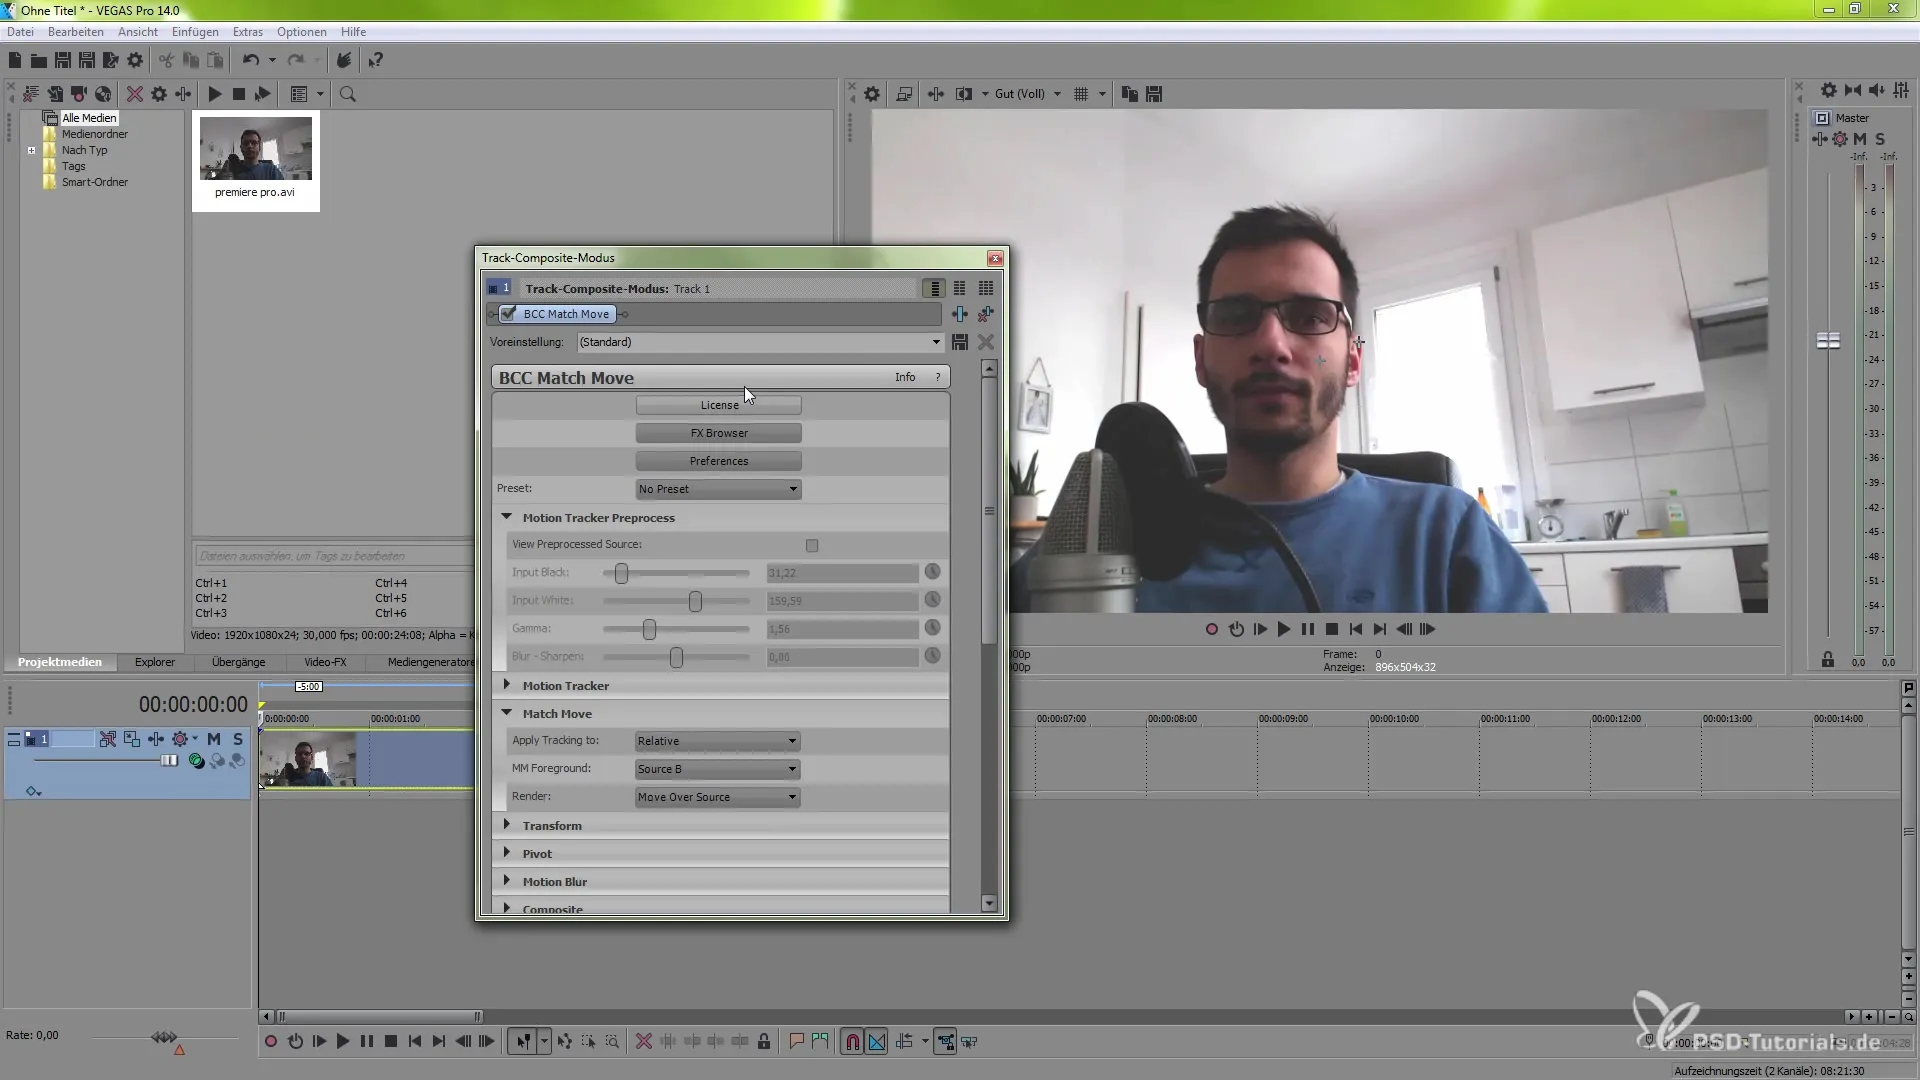Enable View Preprocessed Source checkbox
Viewport: 1920px width, 1080px height.
812,546
